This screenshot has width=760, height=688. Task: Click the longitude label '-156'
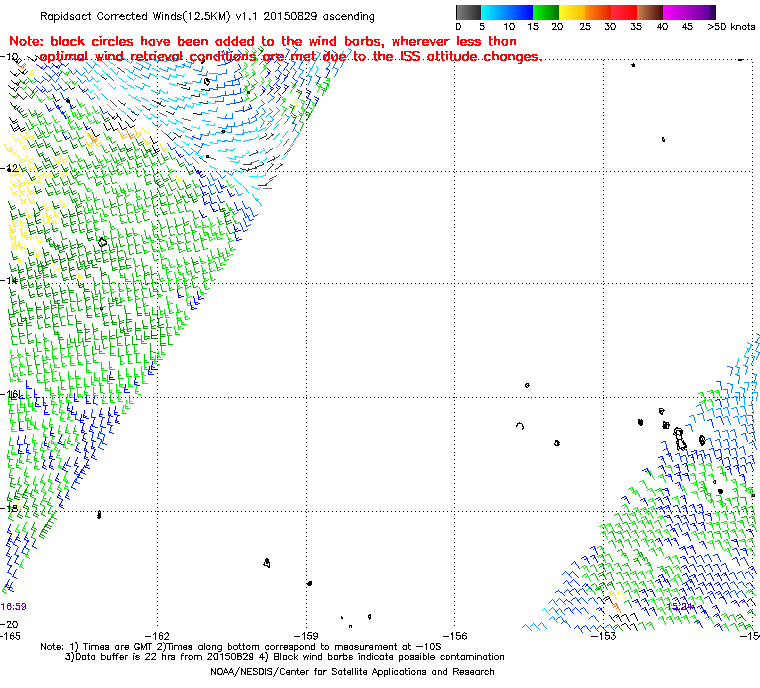456,635
